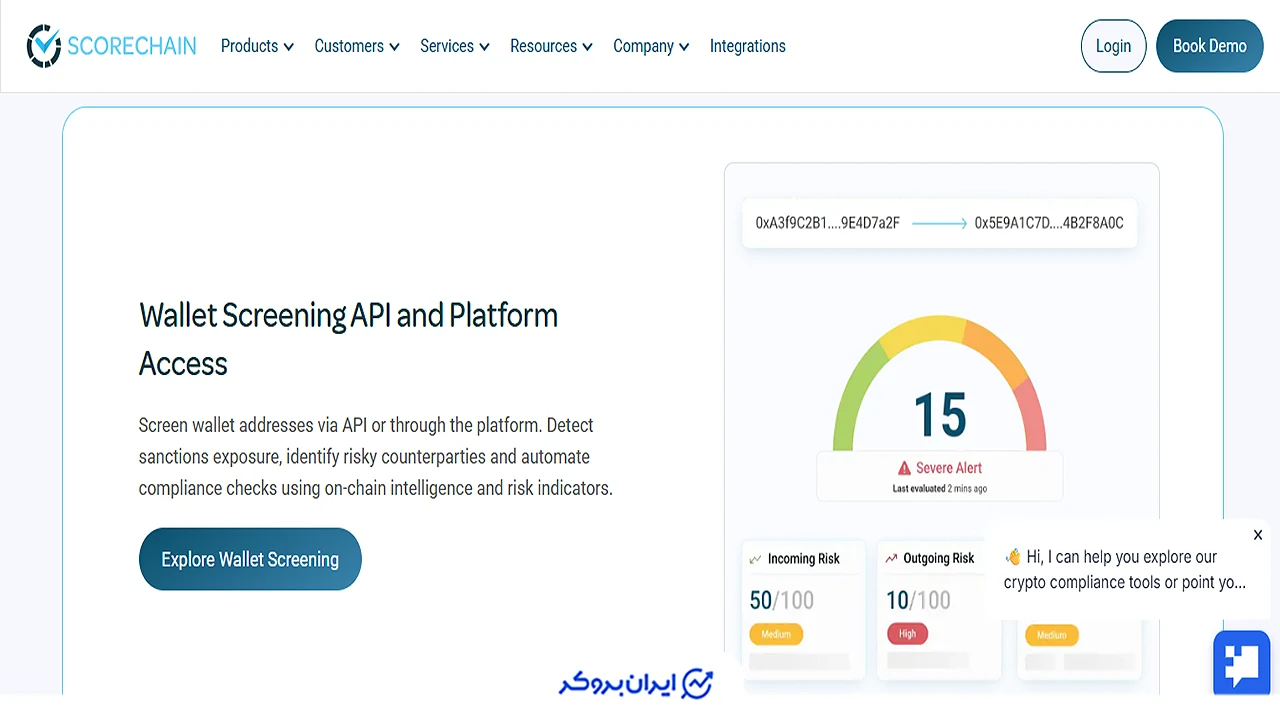Click the Severe Alert warning triangle icon
The image size is (1280, 720).
pyautogui.click(x=904, y=468)
